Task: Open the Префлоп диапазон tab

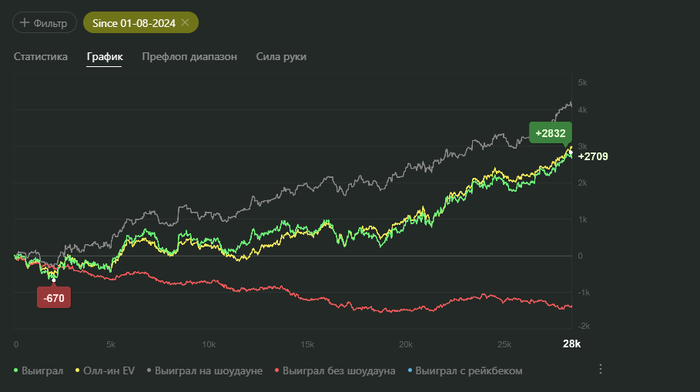Action: 189,57
